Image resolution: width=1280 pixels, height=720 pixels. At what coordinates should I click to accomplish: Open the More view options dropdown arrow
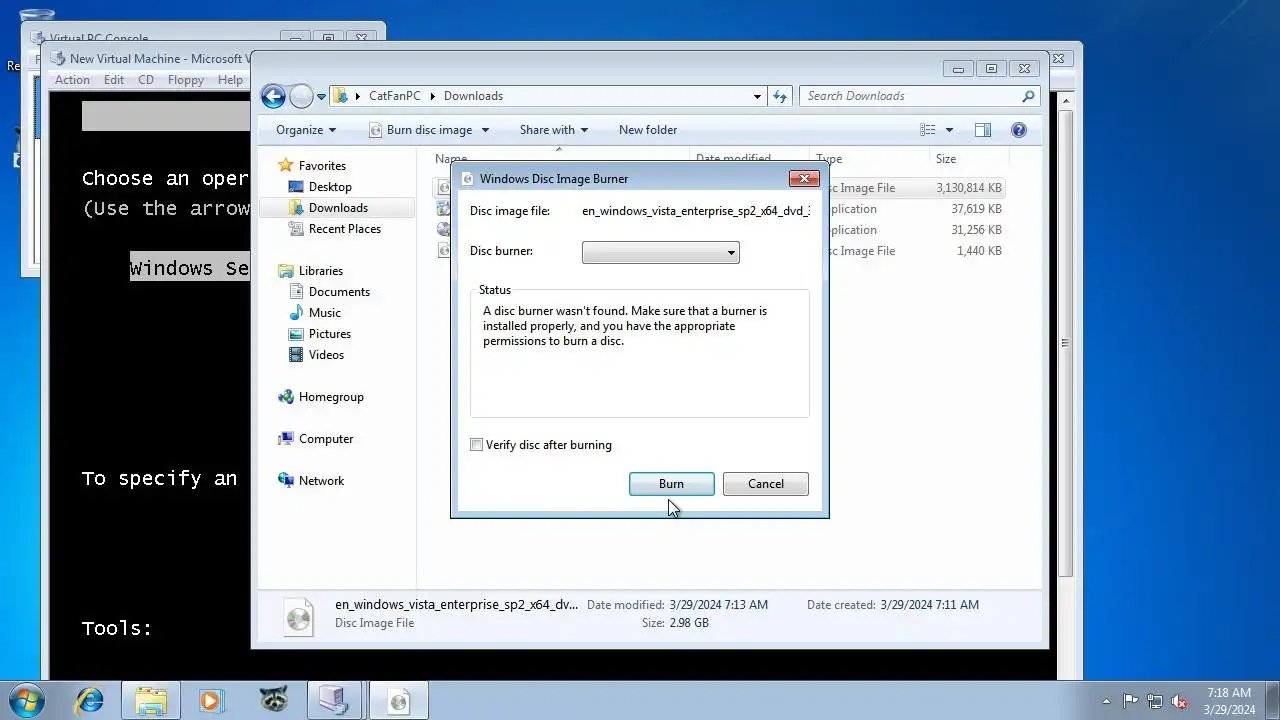coord(949,130)
